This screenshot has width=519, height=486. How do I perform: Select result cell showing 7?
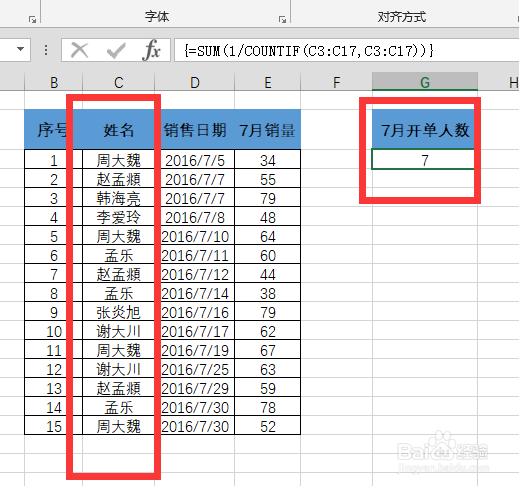point(425,160)
